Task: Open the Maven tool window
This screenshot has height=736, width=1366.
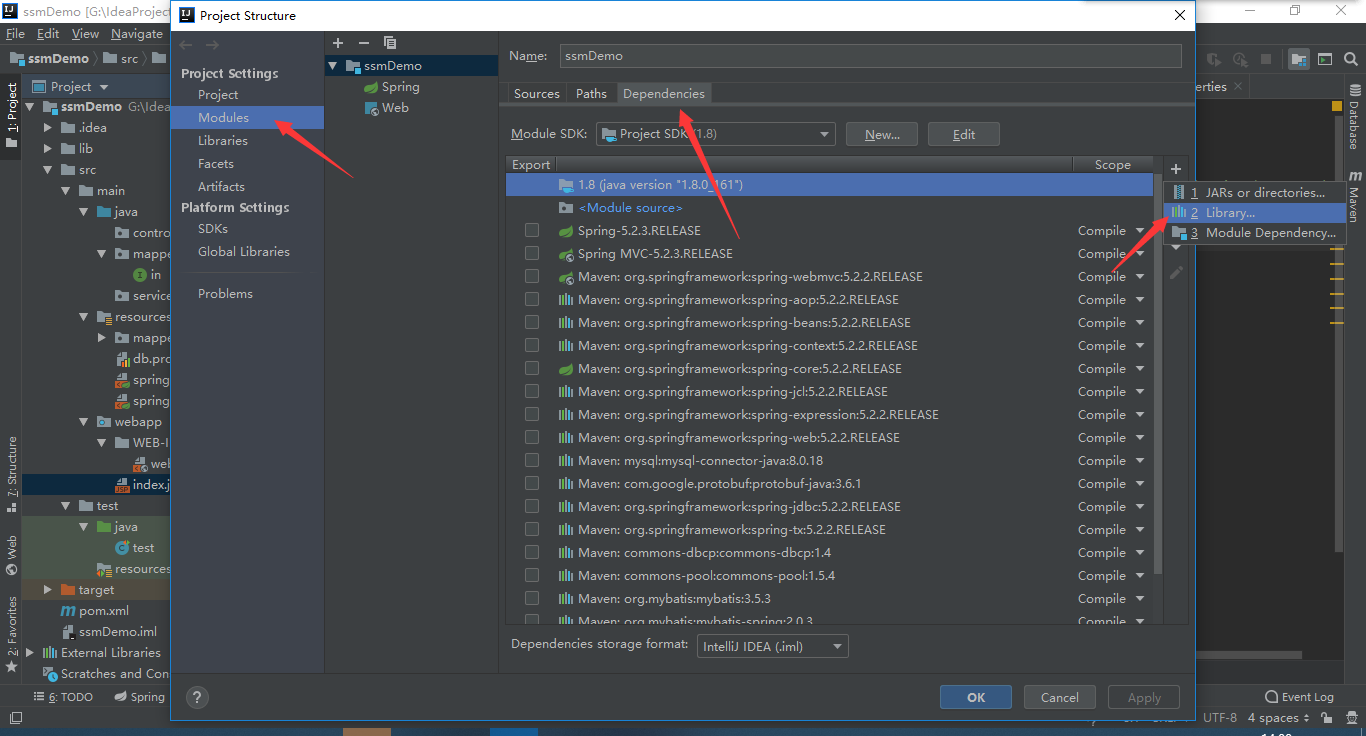Action: pyautogui.click(x=1354, y=196)
